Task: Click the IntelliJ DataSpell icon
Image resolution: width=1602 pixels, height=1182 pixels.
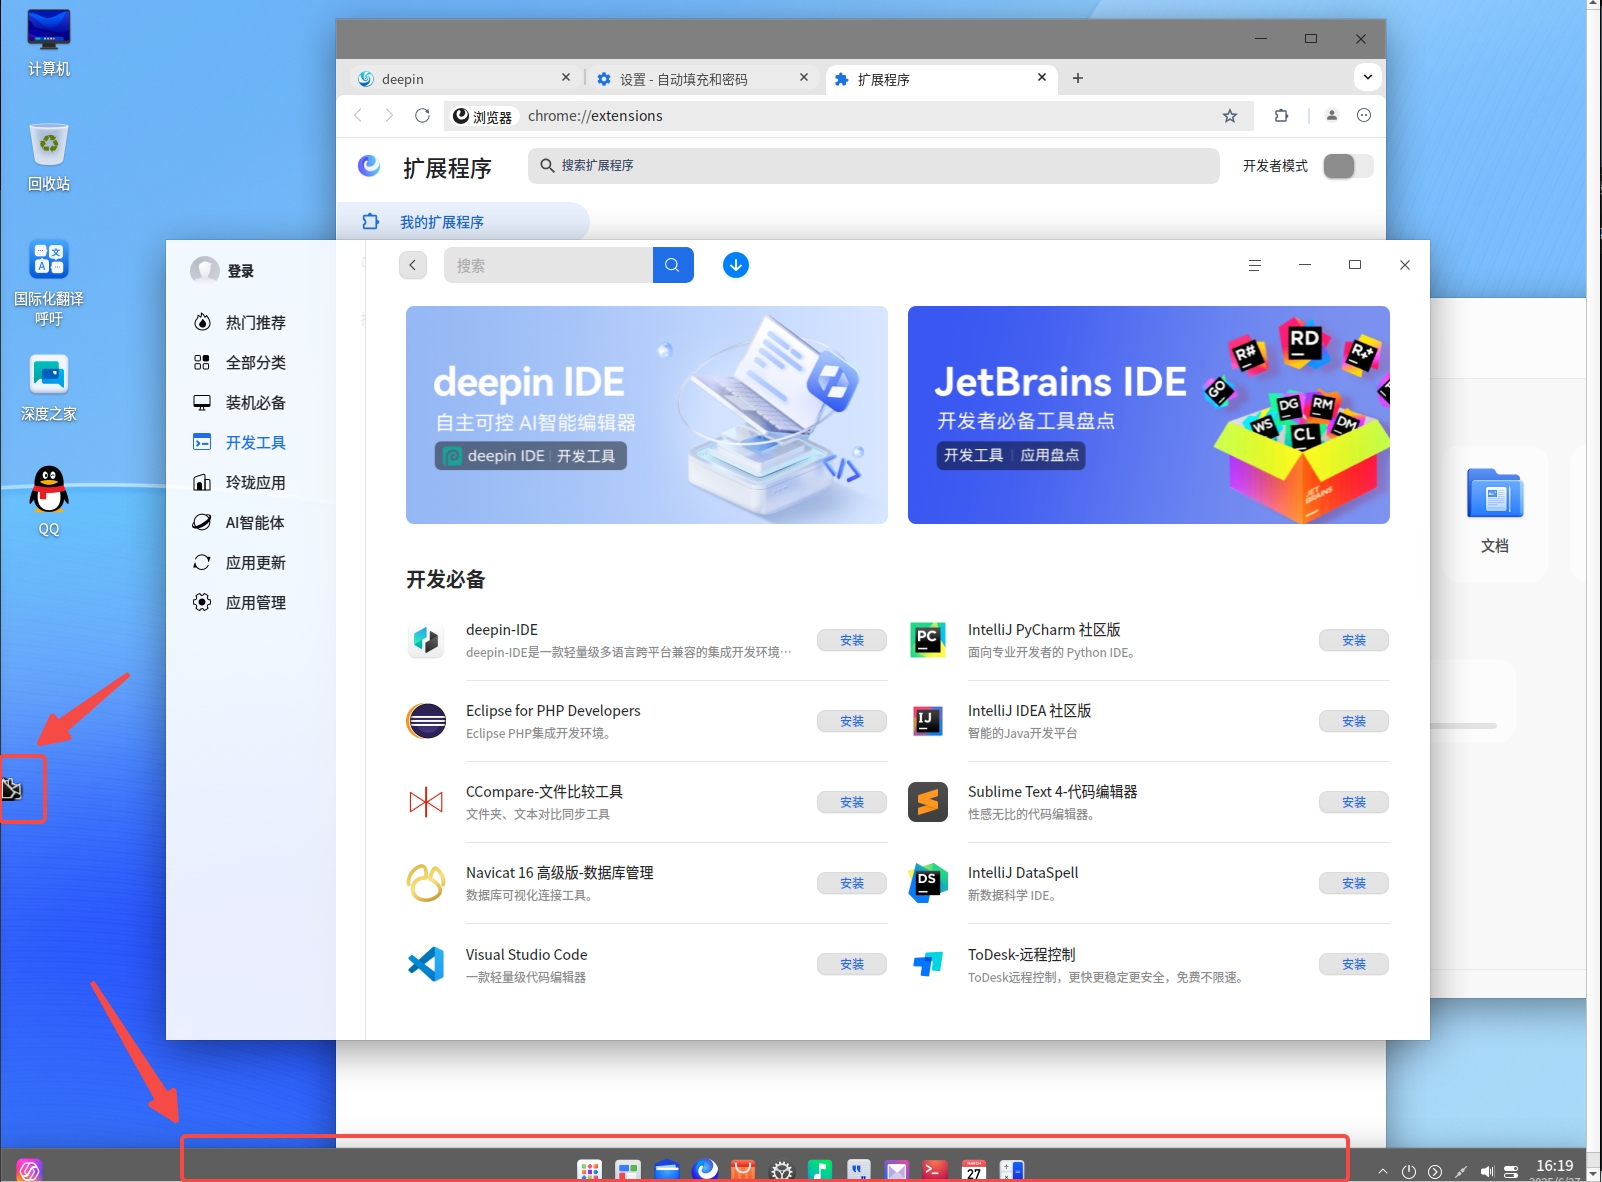Action: (928, 883)
